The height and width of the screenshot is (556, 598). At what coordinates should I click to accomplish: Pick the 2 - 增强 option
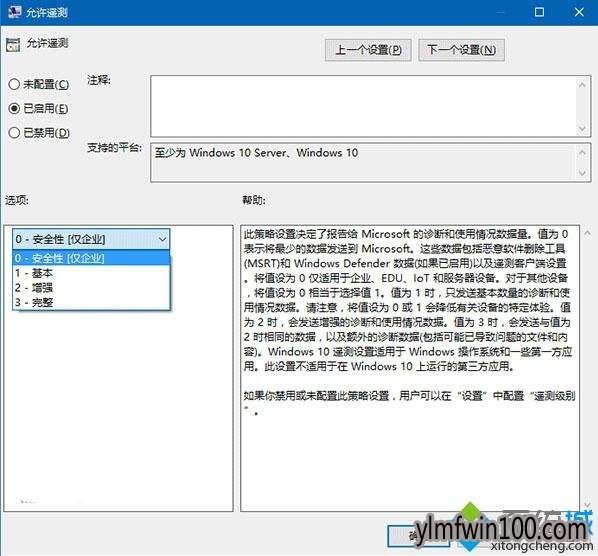point(91,288)
